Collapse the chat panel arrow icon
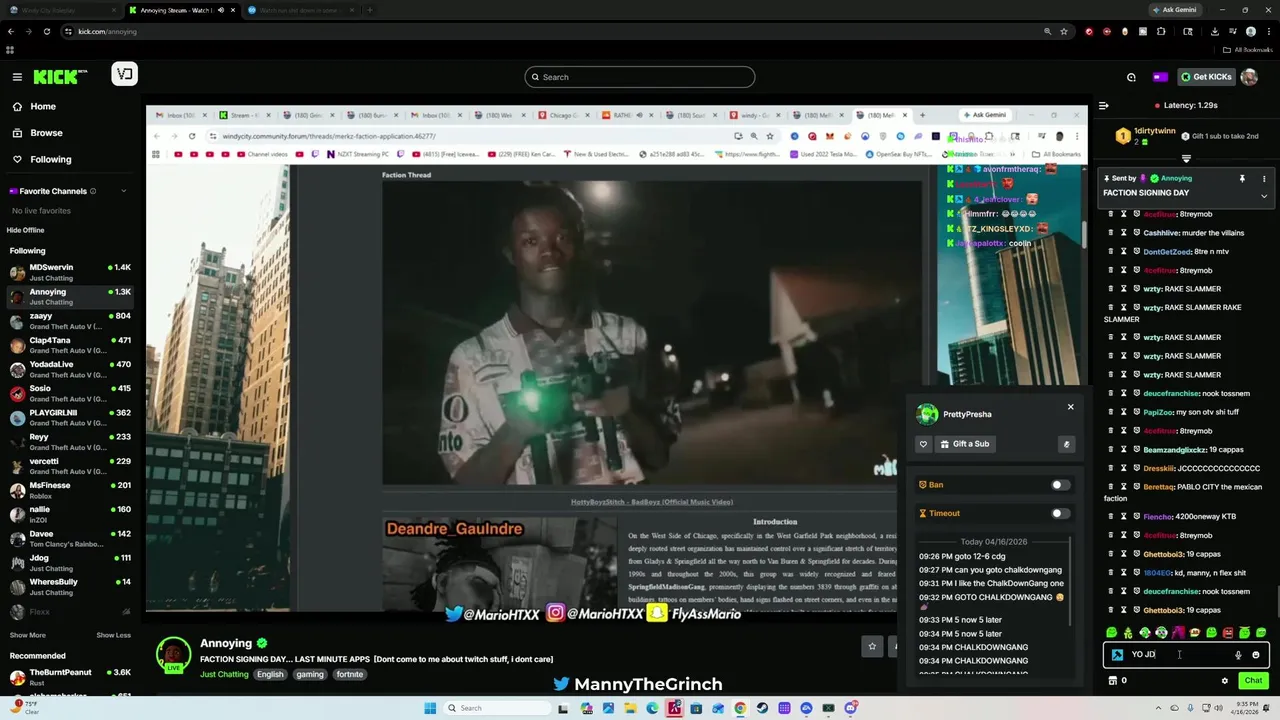1280x720 pixels. coord(1103,105)
